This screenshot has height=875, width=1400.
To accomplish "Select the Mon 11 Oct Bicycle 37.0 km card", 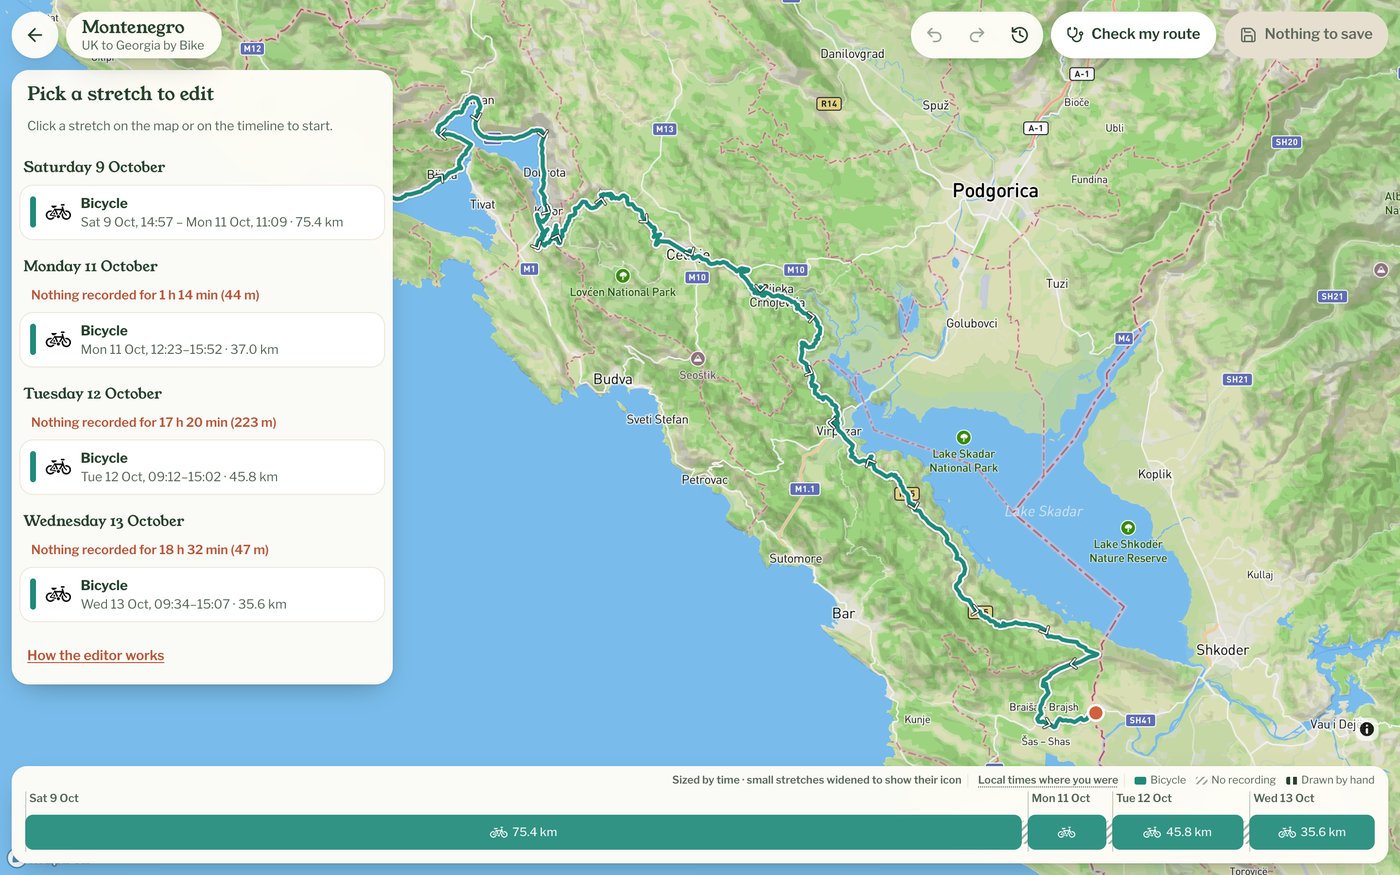I will tap(202, 340).
